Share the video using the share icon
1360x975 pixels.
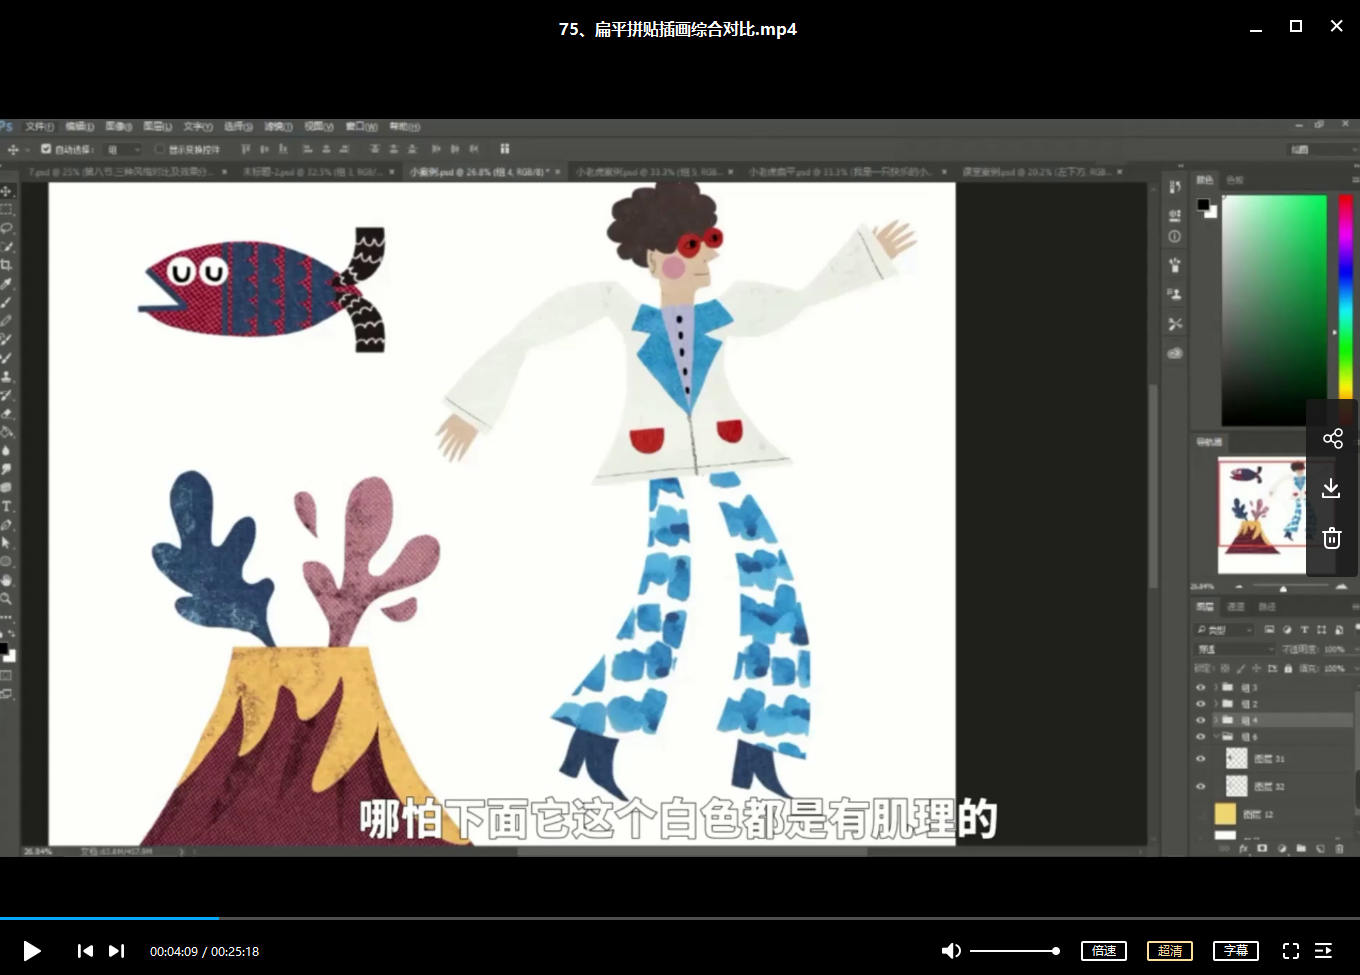tap(1332, 439)
